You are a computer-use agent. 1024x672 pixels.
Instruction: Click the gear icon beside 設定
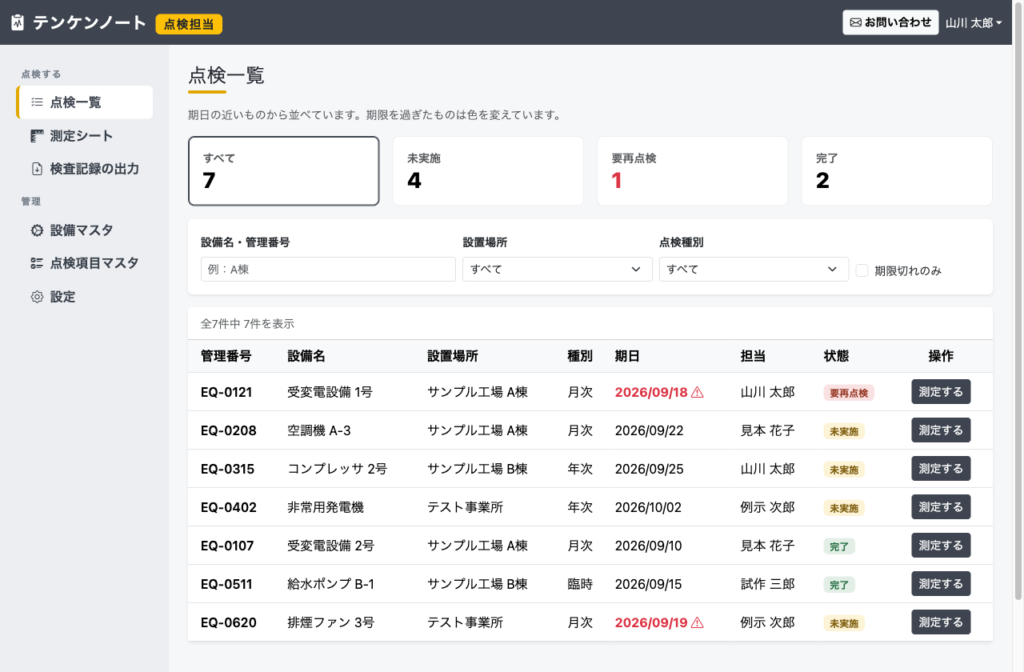pyautogui.click(x=37, y=296)
